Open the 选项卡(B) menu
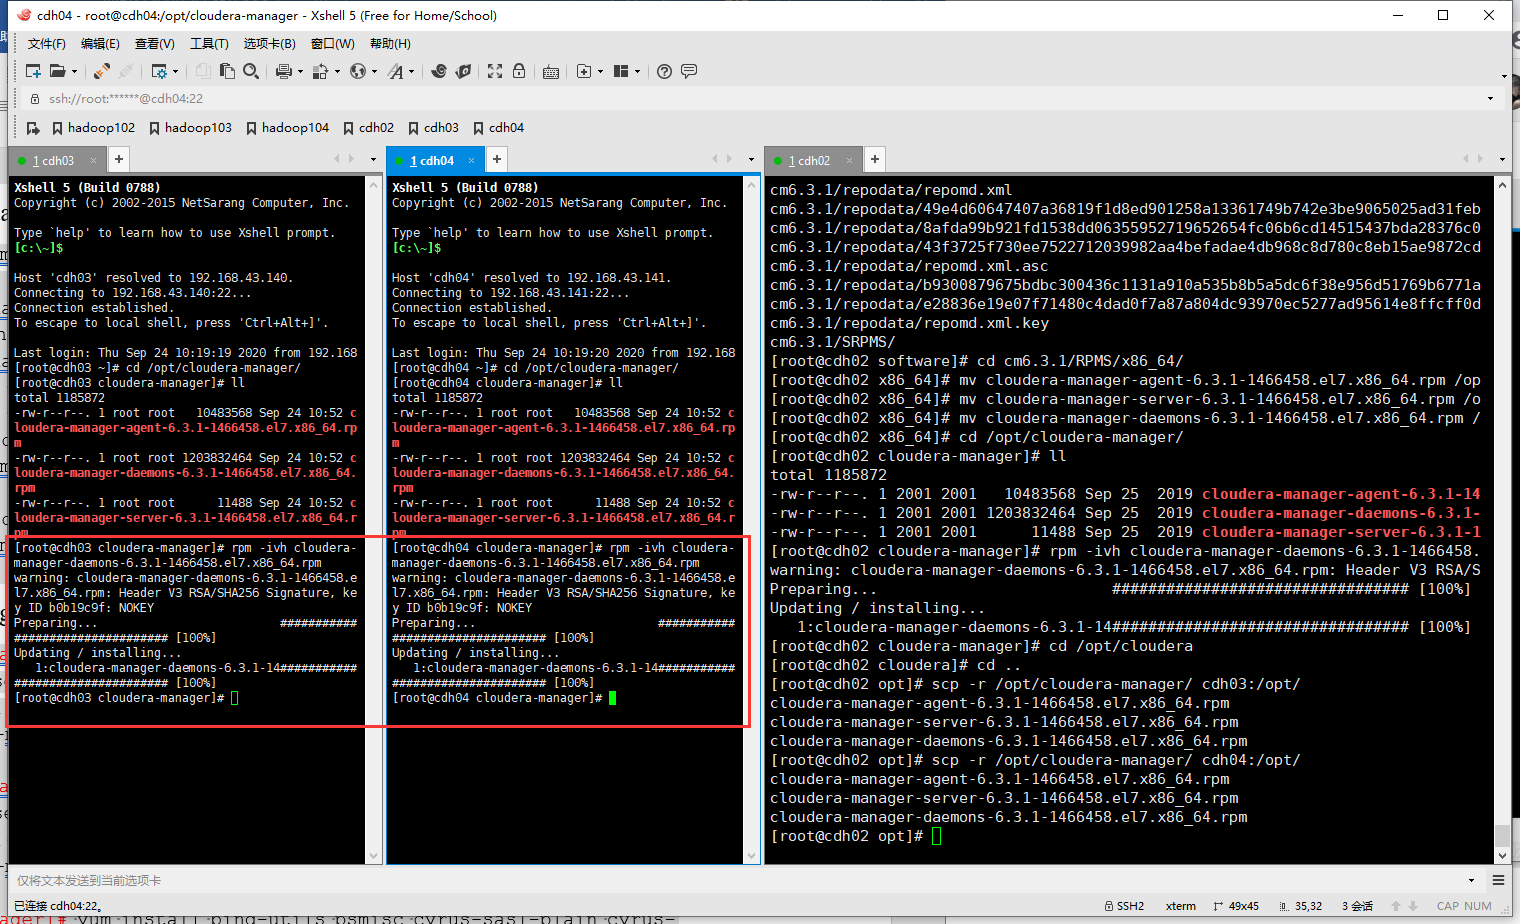 coord(270,43)
